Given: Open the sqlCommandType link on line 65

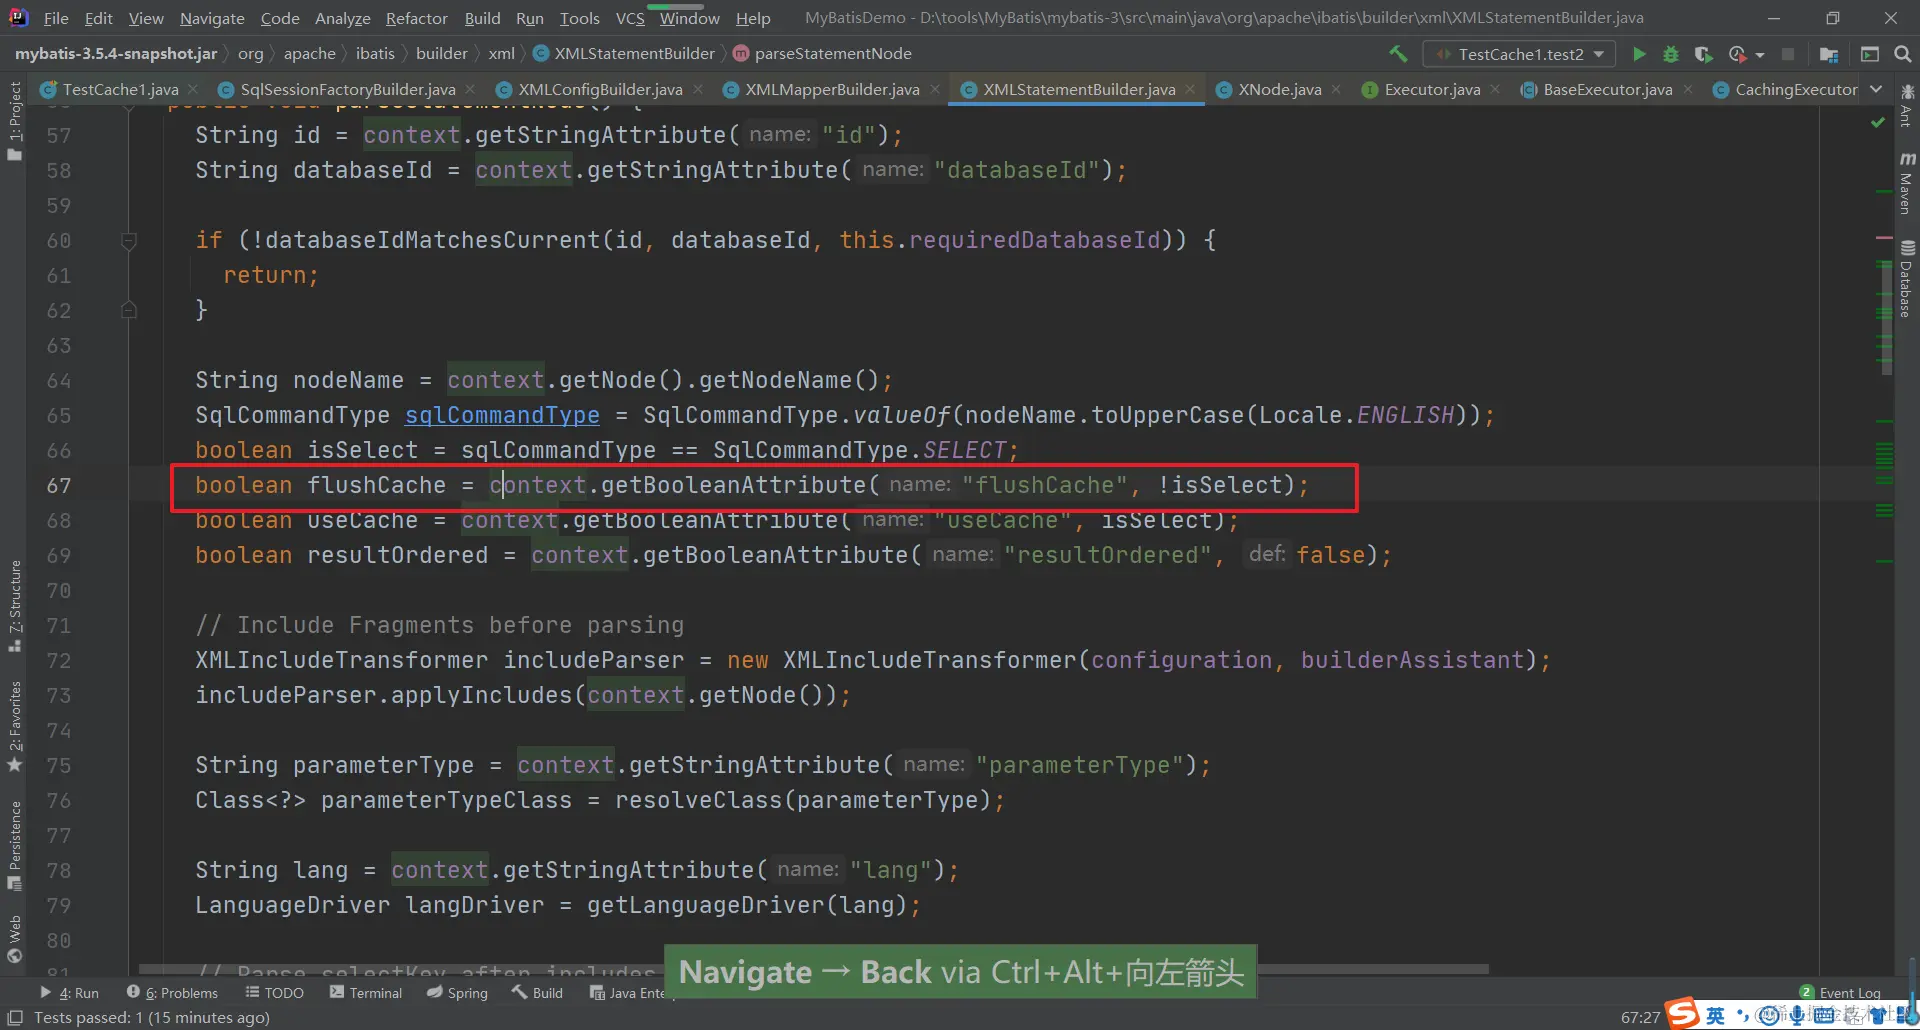Looking at the screenshot, I should pos(502,415).
